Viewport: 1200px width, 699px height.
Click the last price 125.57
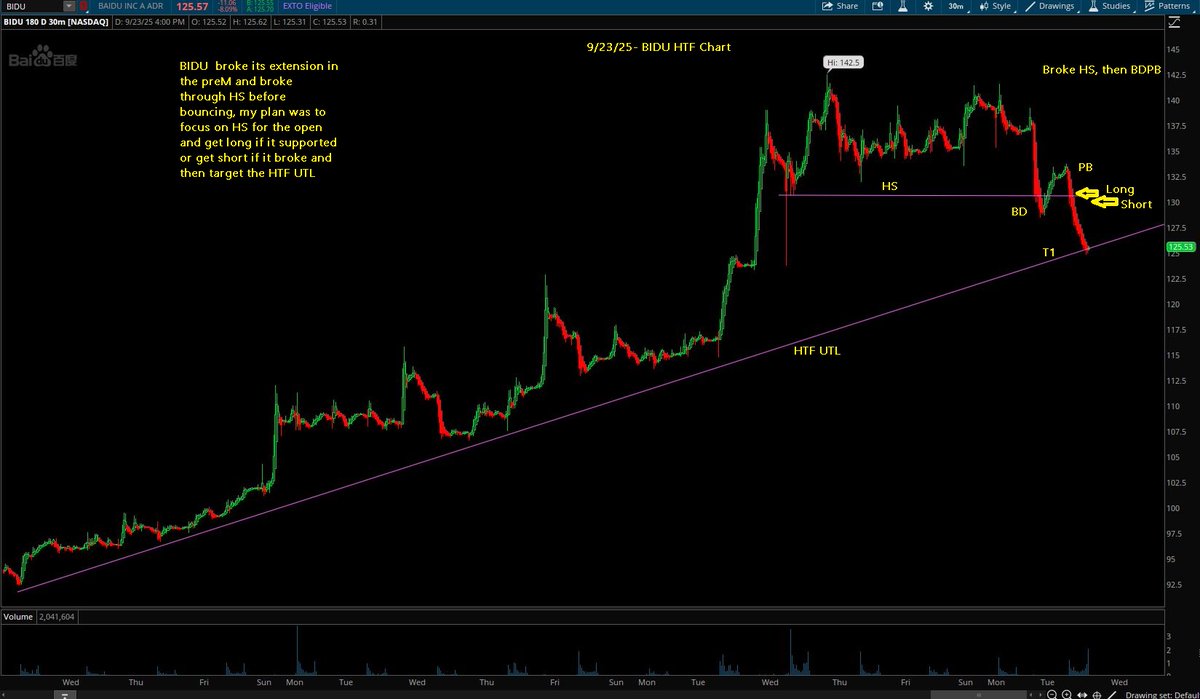point(192,6)
